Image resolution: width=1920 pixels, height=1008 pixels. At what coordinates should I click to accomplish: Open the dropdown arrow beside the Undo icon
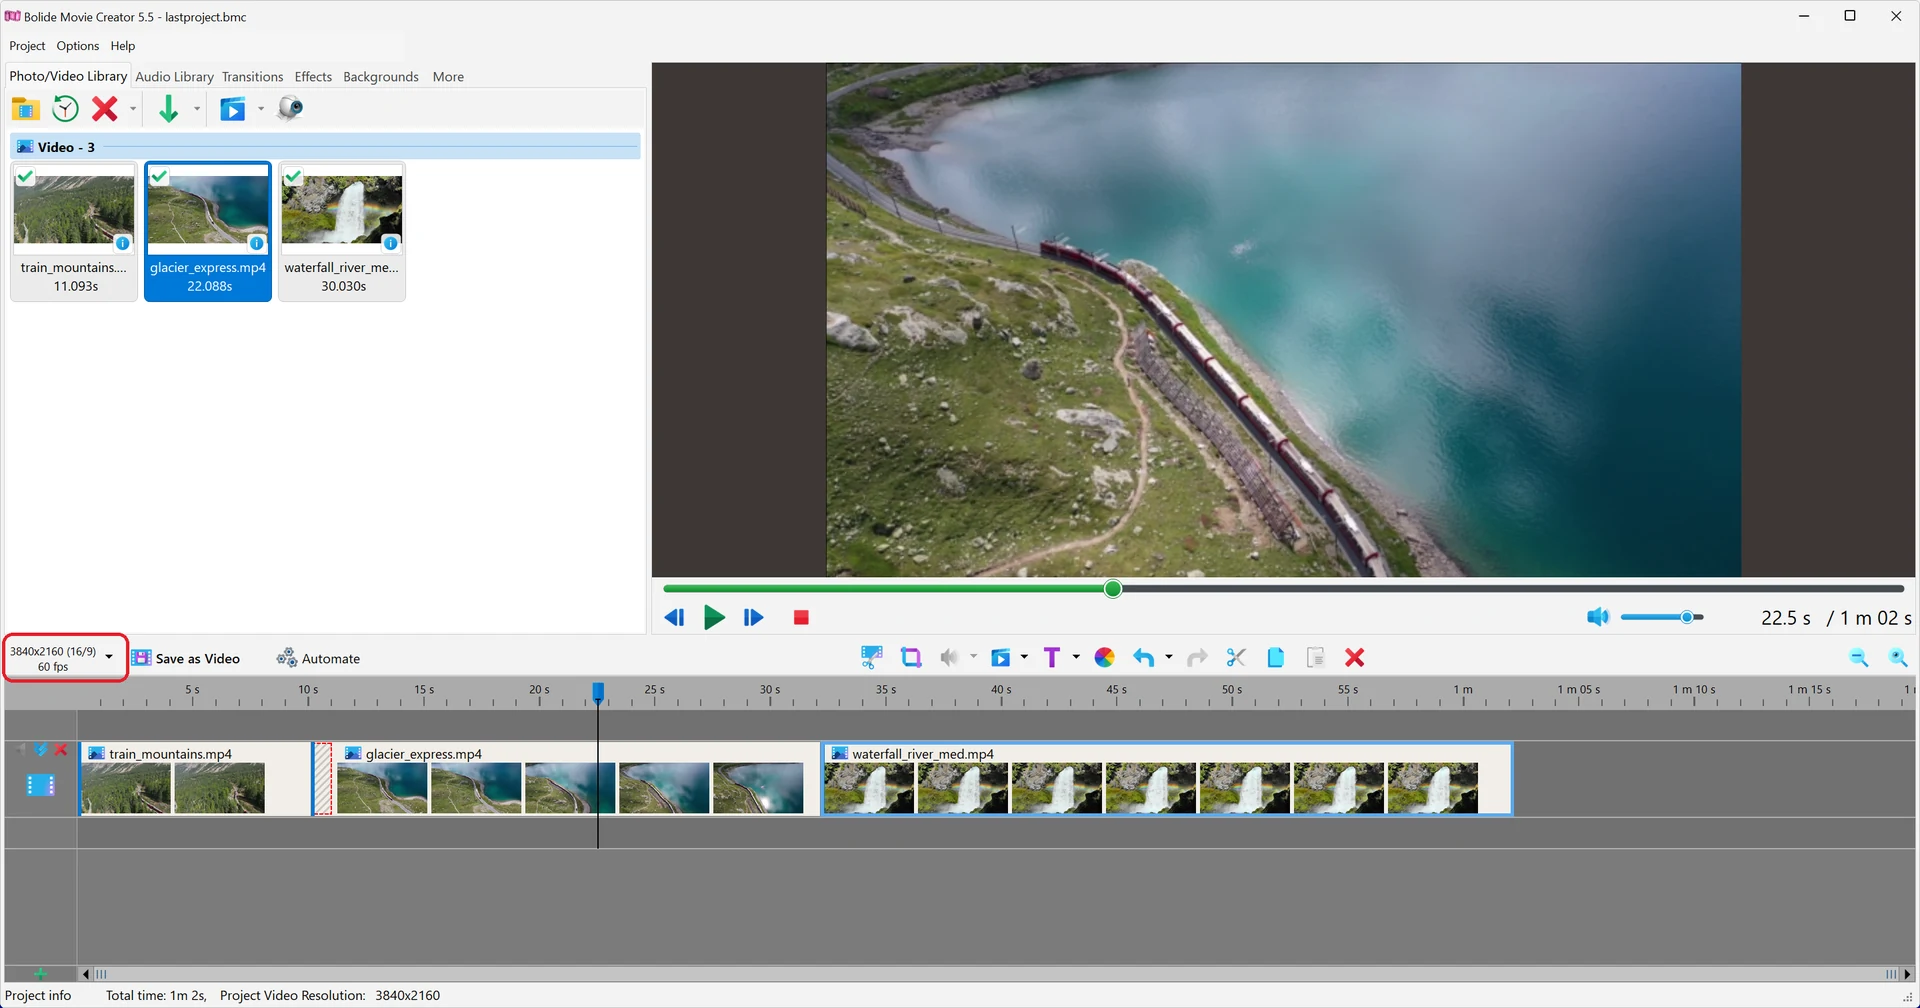1169,657
